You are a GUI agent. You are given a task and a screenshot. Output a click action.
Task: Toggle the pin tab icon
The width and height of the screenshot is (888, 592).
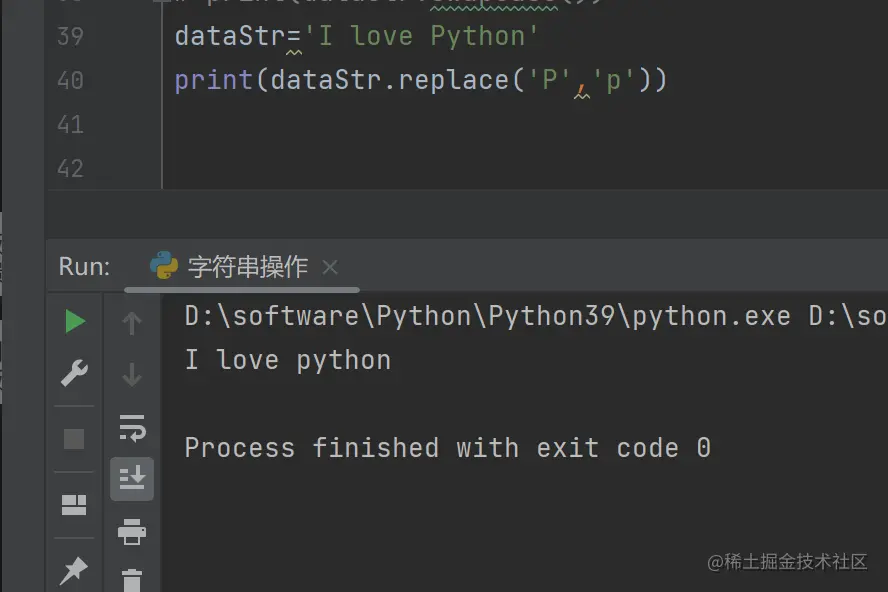74,570
